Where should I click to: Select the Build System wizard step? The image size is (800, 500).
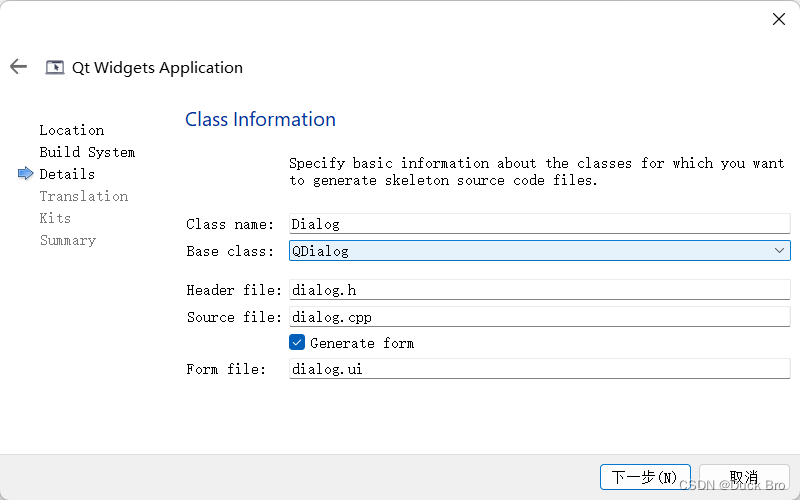[x=87, y=152]
